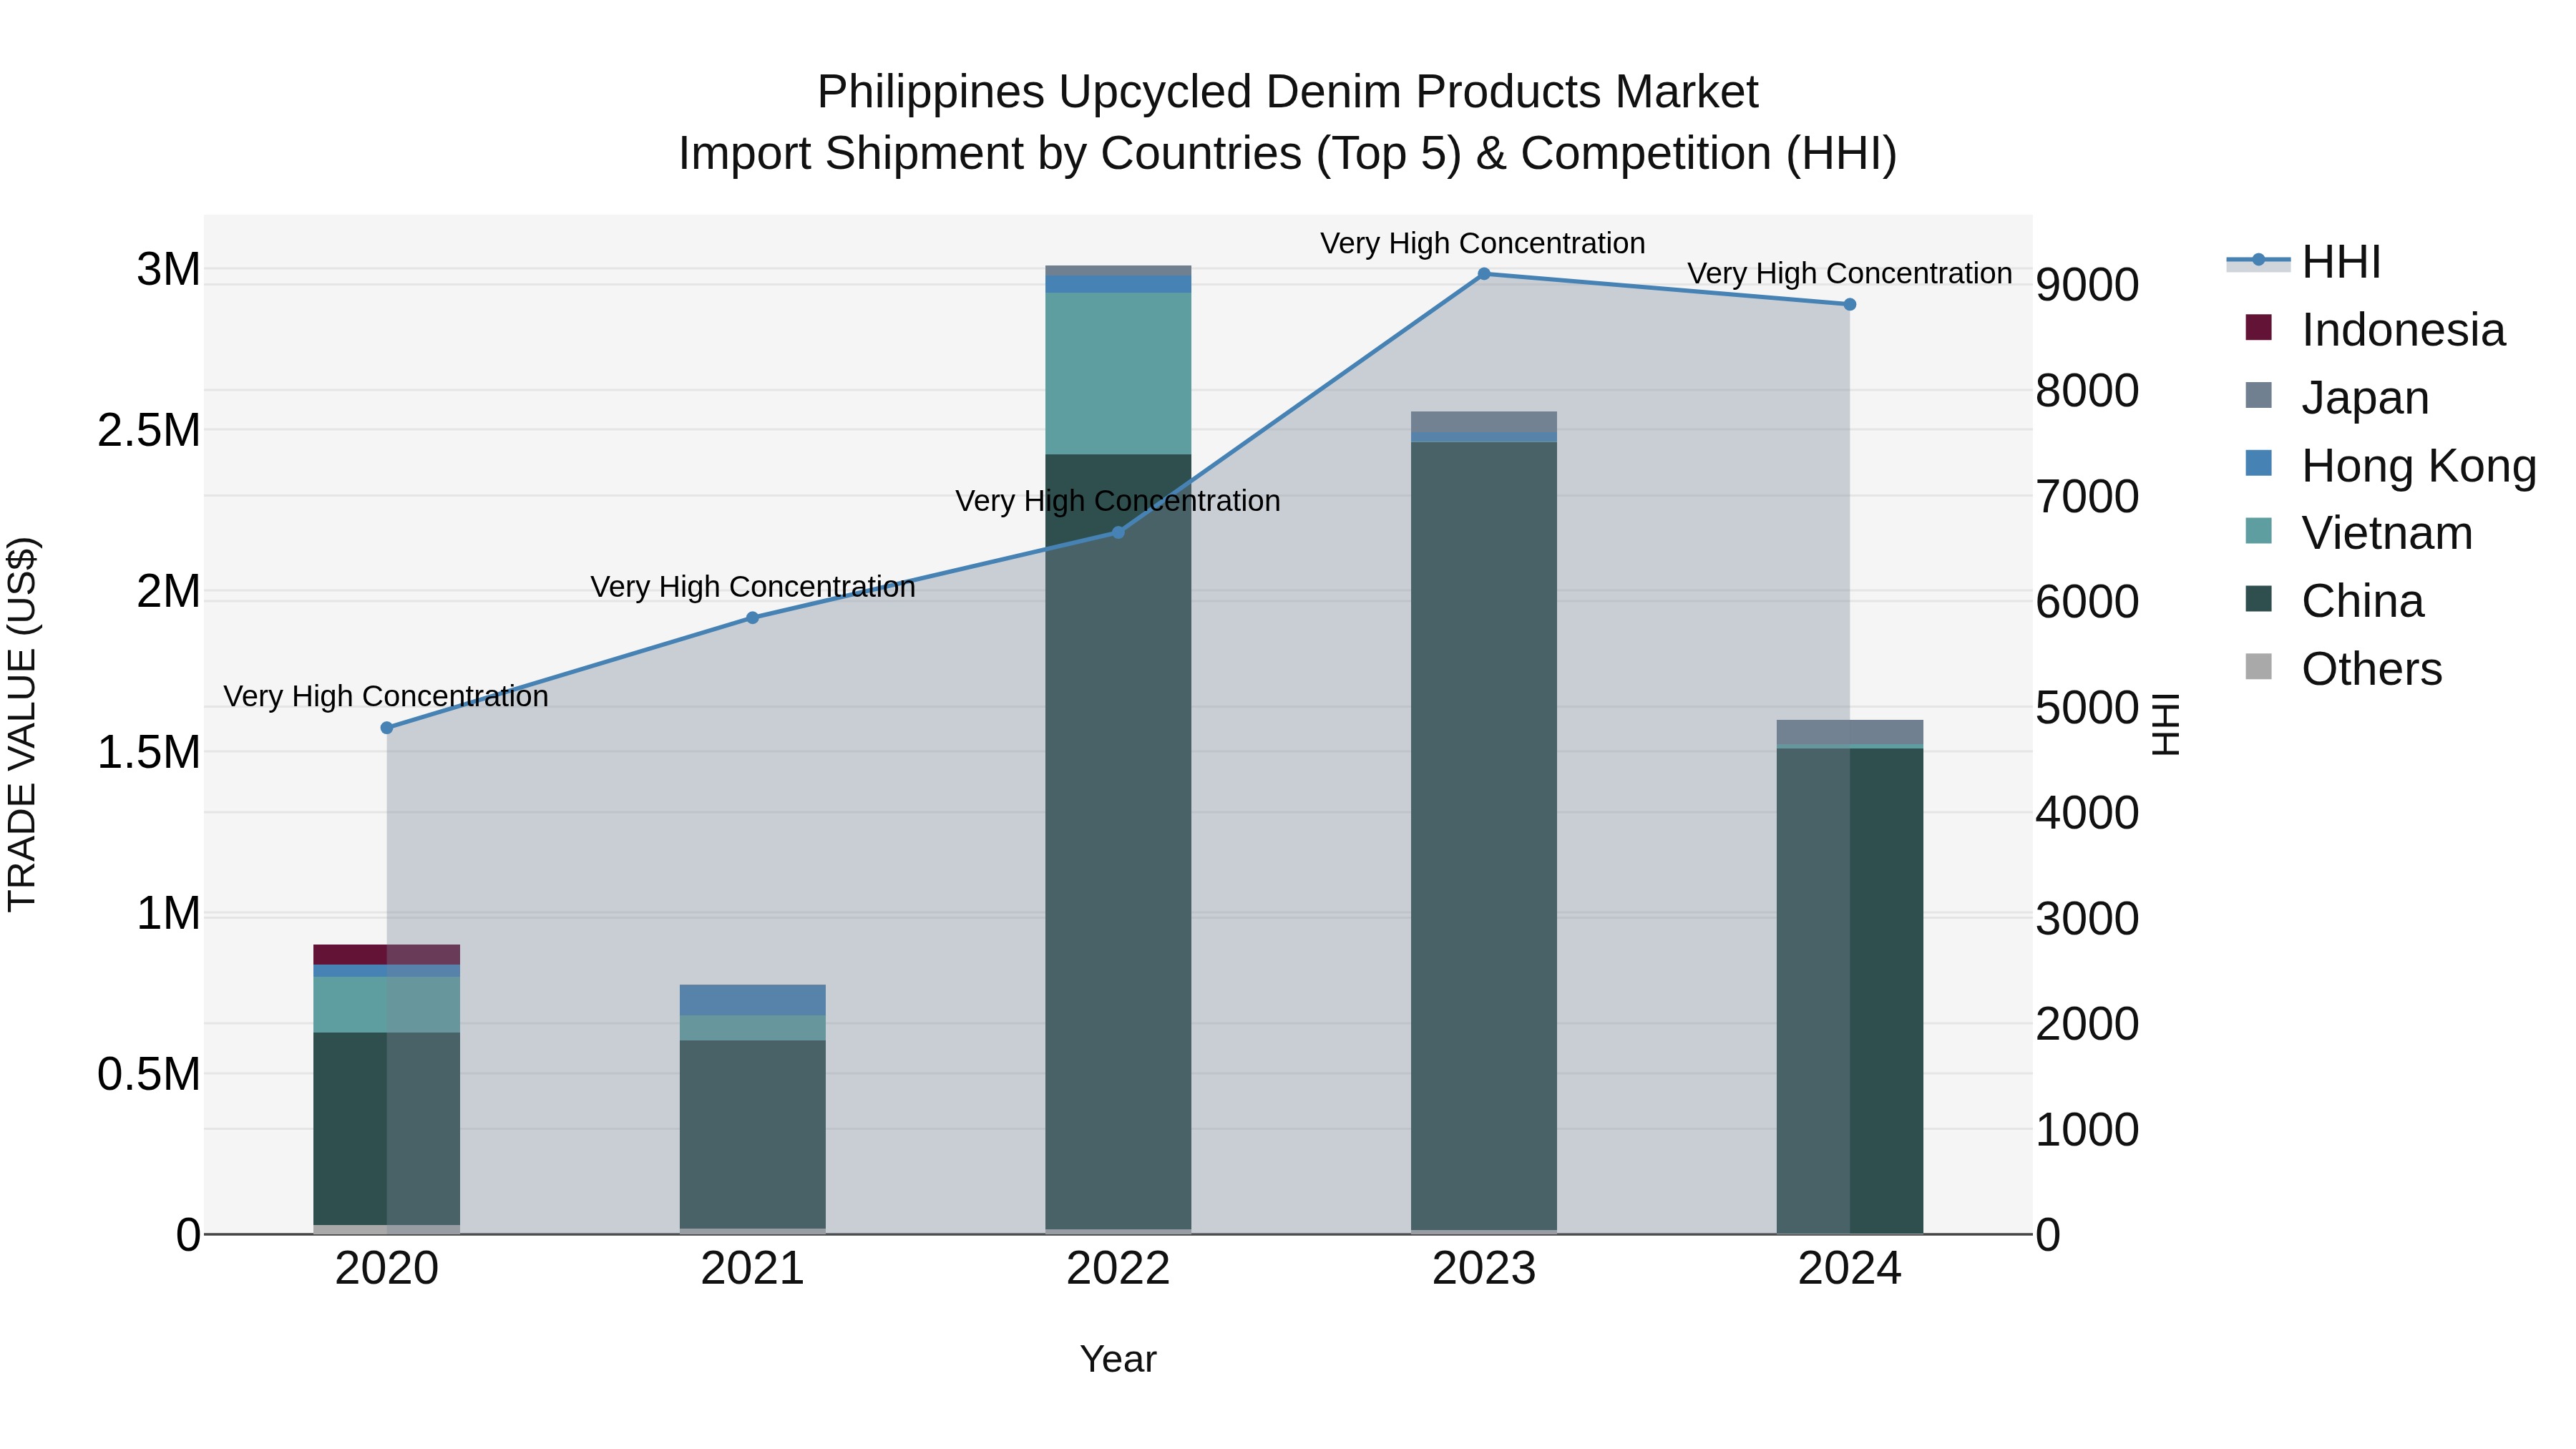Click the 3M trade value tick label
This screenshot has width=2576, height=1449.
(169, 269)
